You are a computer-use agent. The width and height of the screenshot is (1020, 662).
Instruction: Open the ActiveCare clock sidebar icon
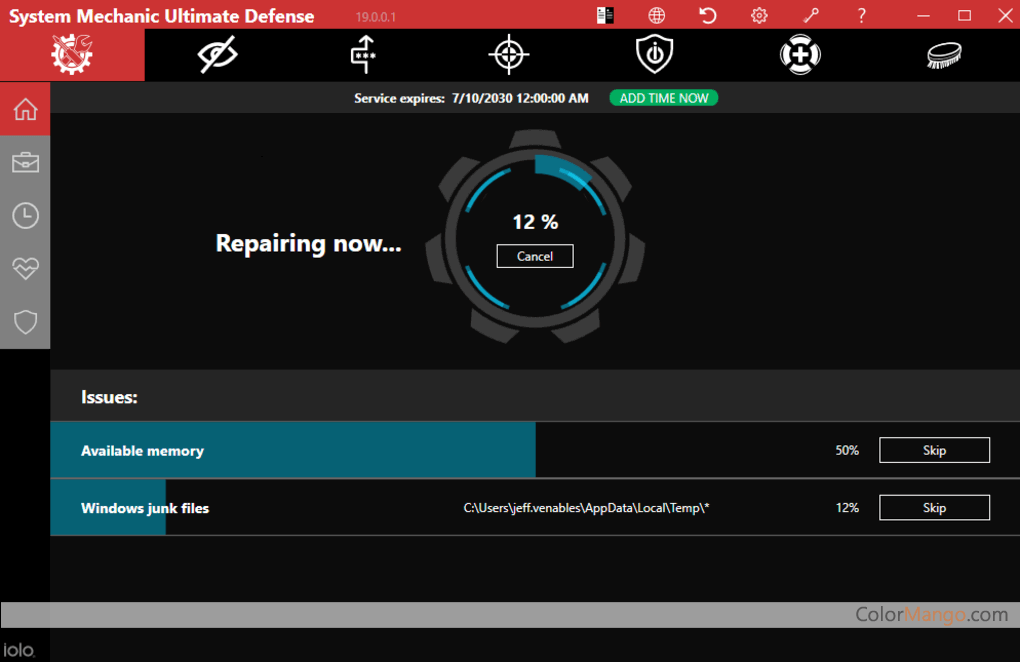coord(25,215)
